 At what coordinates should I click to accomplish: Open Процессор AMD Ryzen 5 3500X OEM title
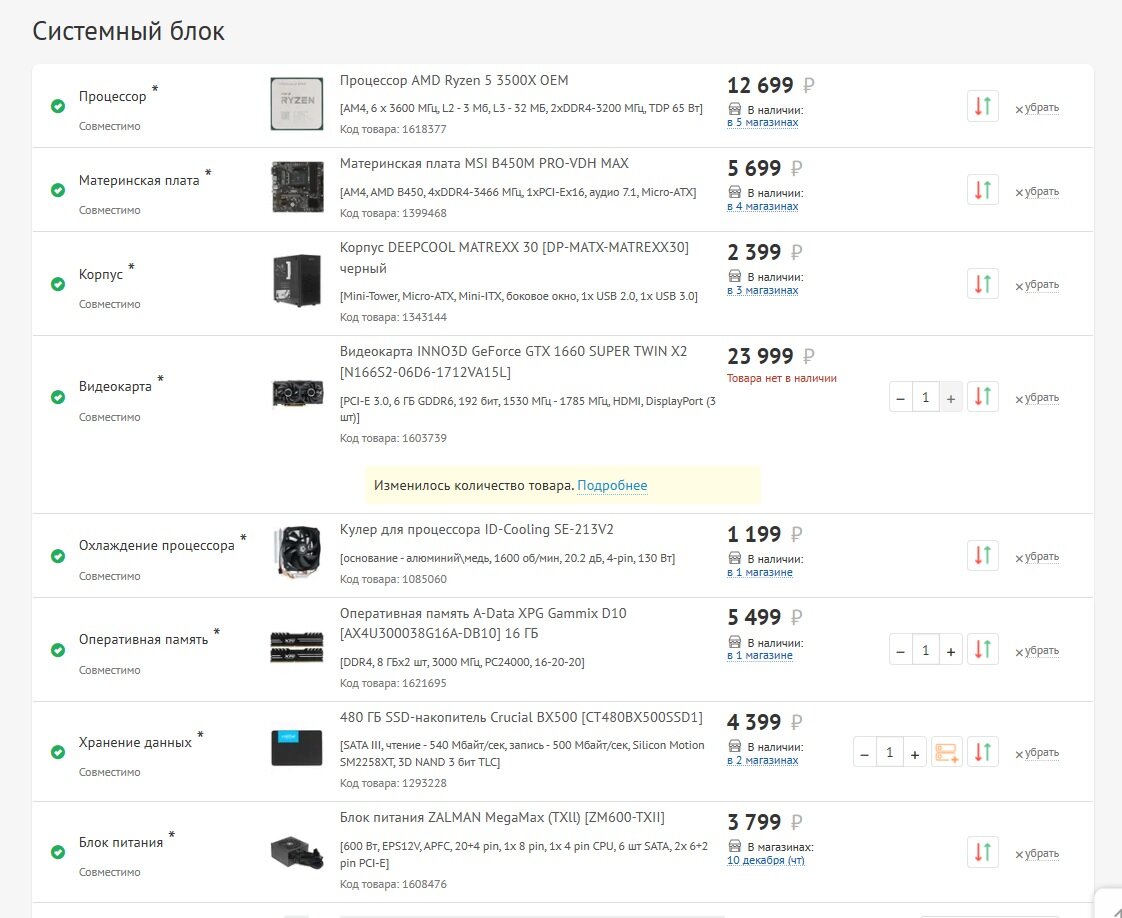pos(454,80)
